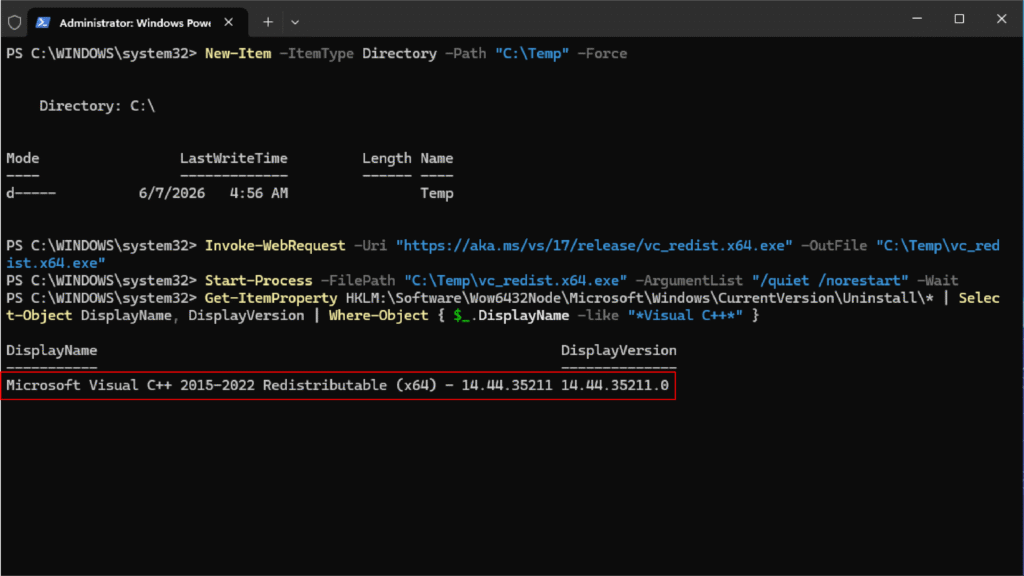Click the Temp directory name in listing
The image size is (1024, 576).
pyautogui.click(x=437, y=194)
